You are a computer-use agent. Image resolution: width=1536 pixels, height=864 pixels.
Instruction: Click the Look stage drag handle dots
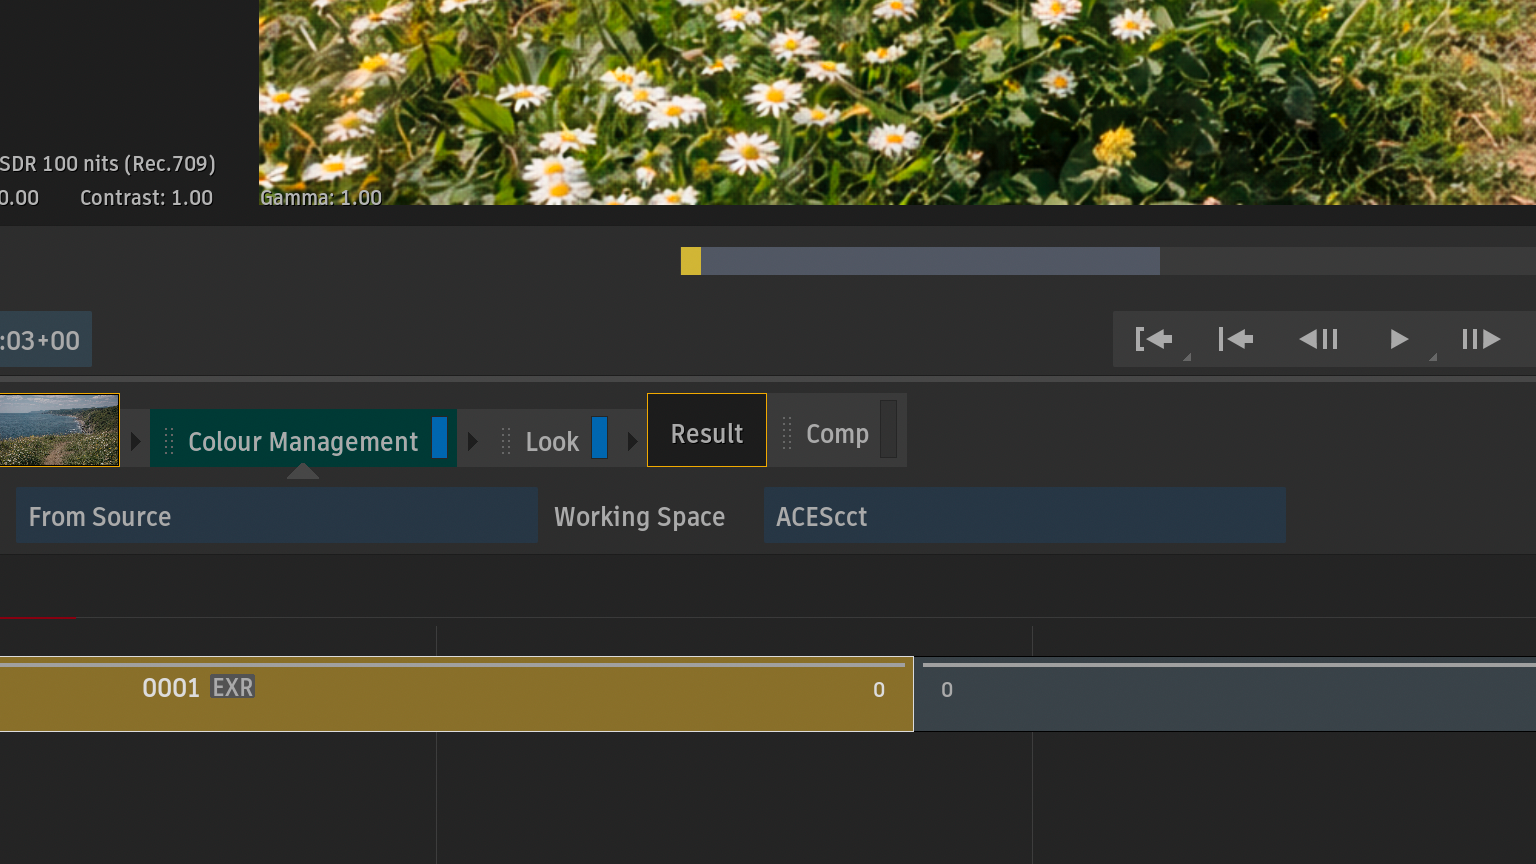point(506,441)
